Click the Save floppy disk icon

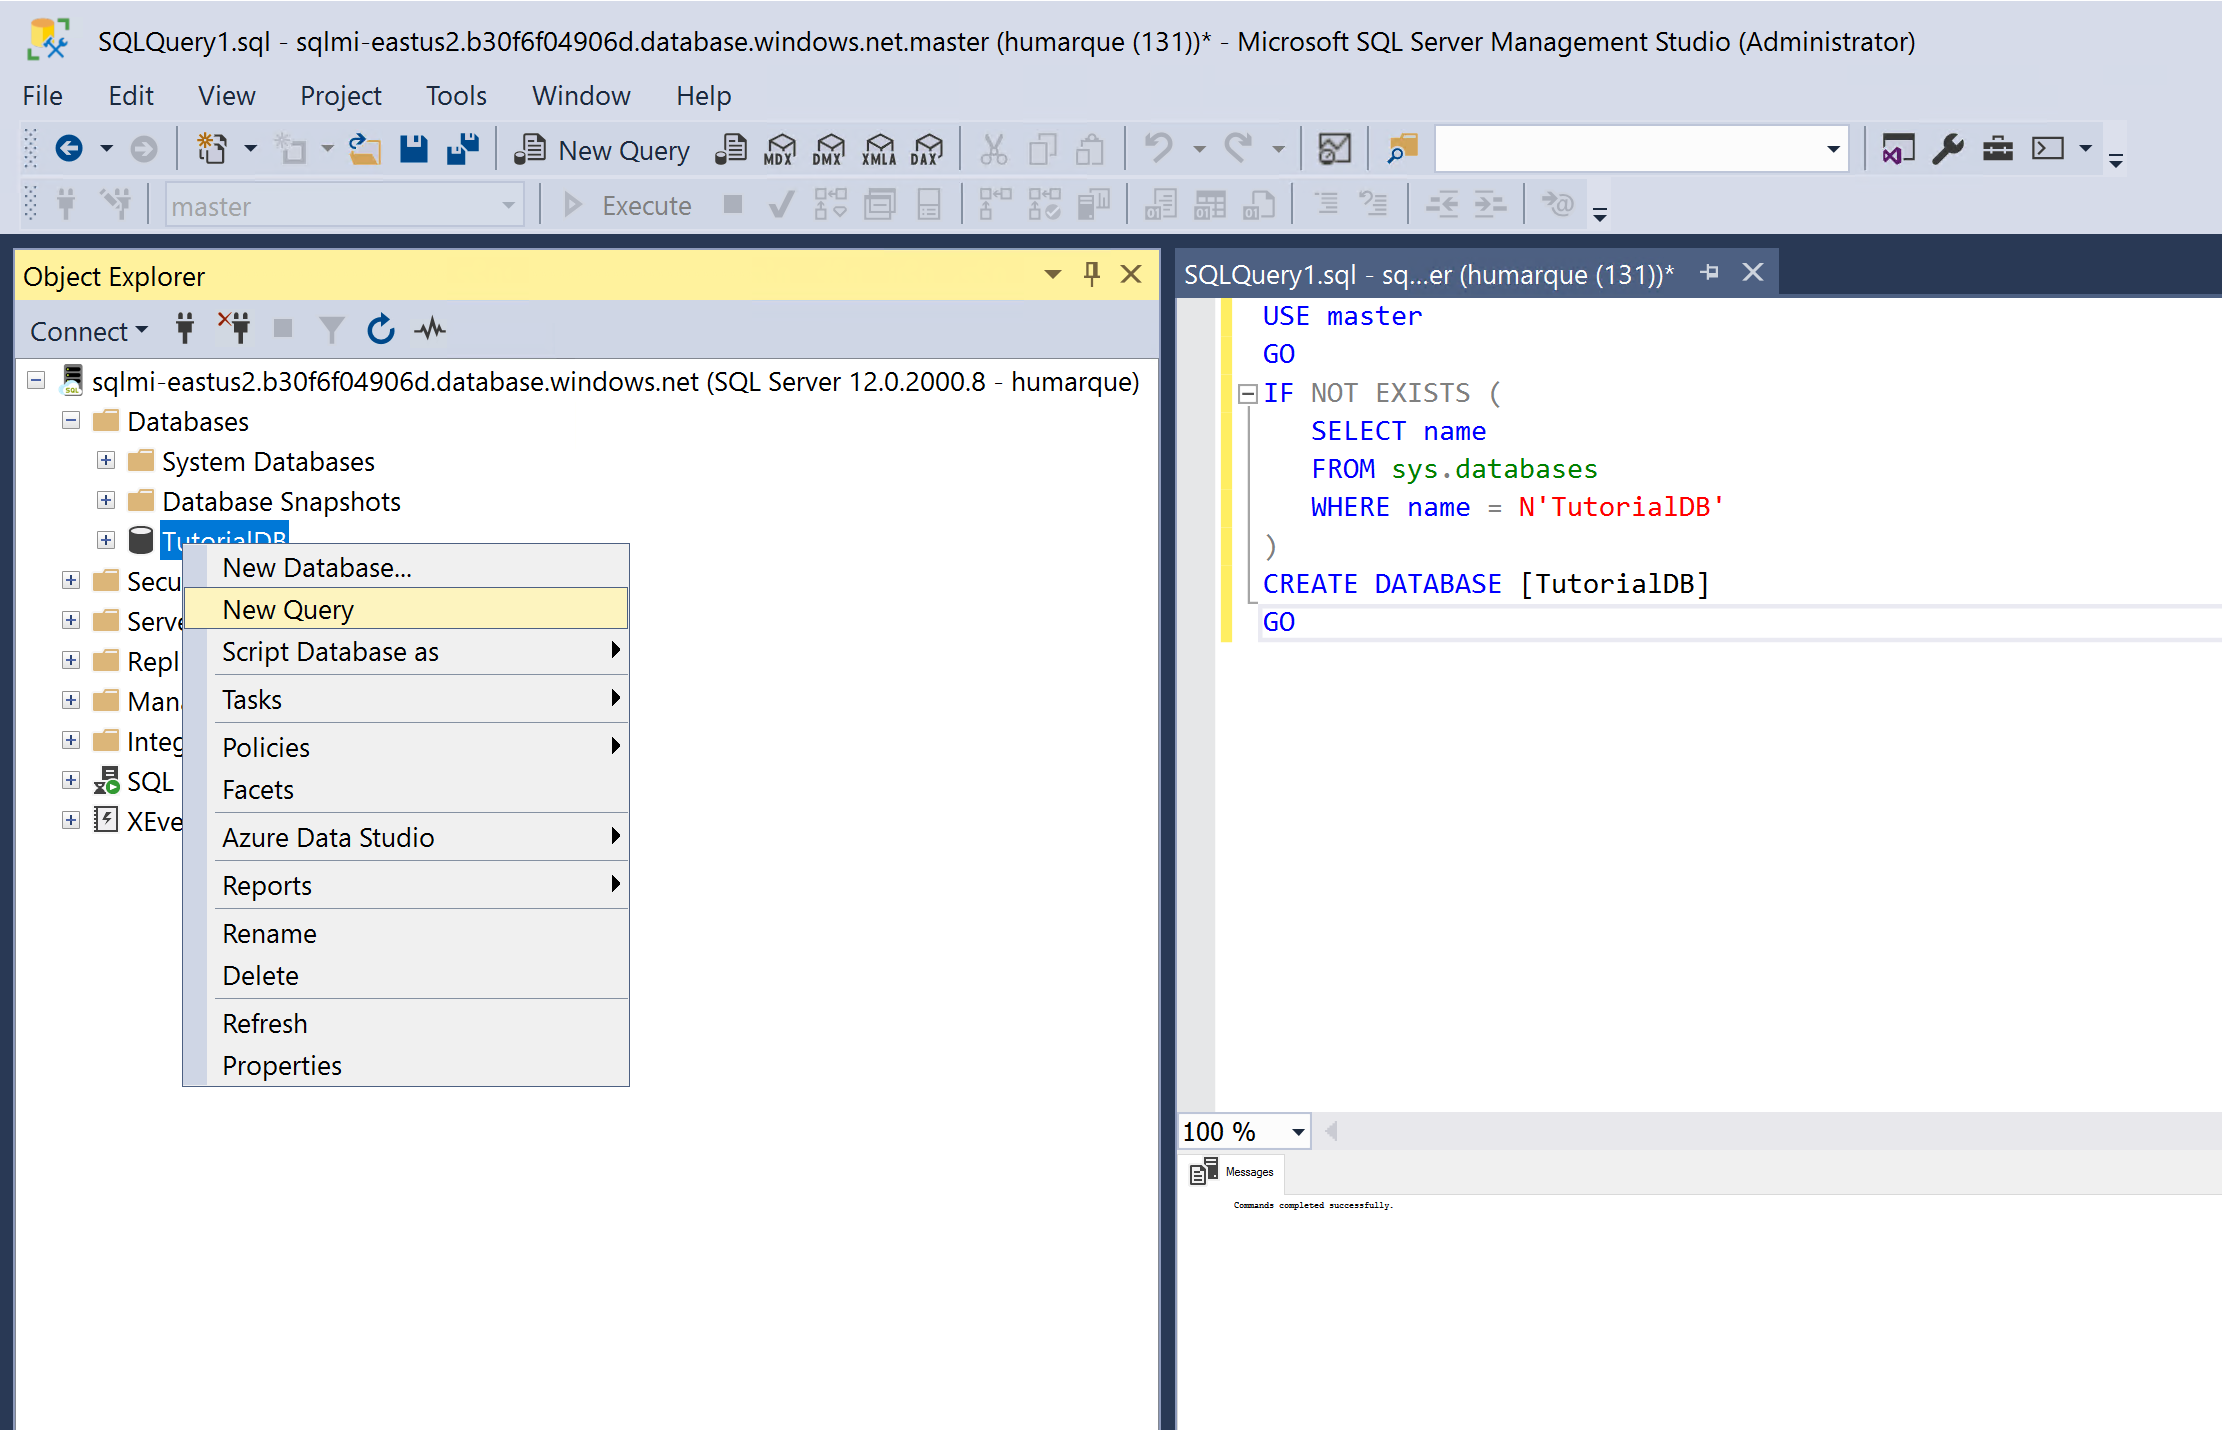tap(414, 149)
